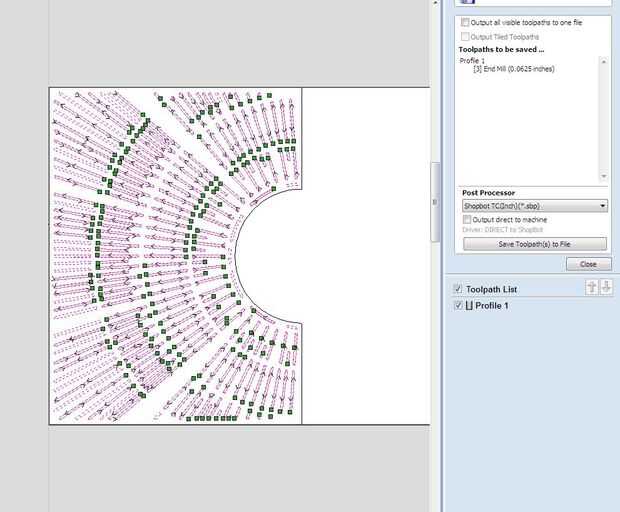
Task: Tick the Output Tiled Toolpaths checkbox
Action: (x=465, y=37)
